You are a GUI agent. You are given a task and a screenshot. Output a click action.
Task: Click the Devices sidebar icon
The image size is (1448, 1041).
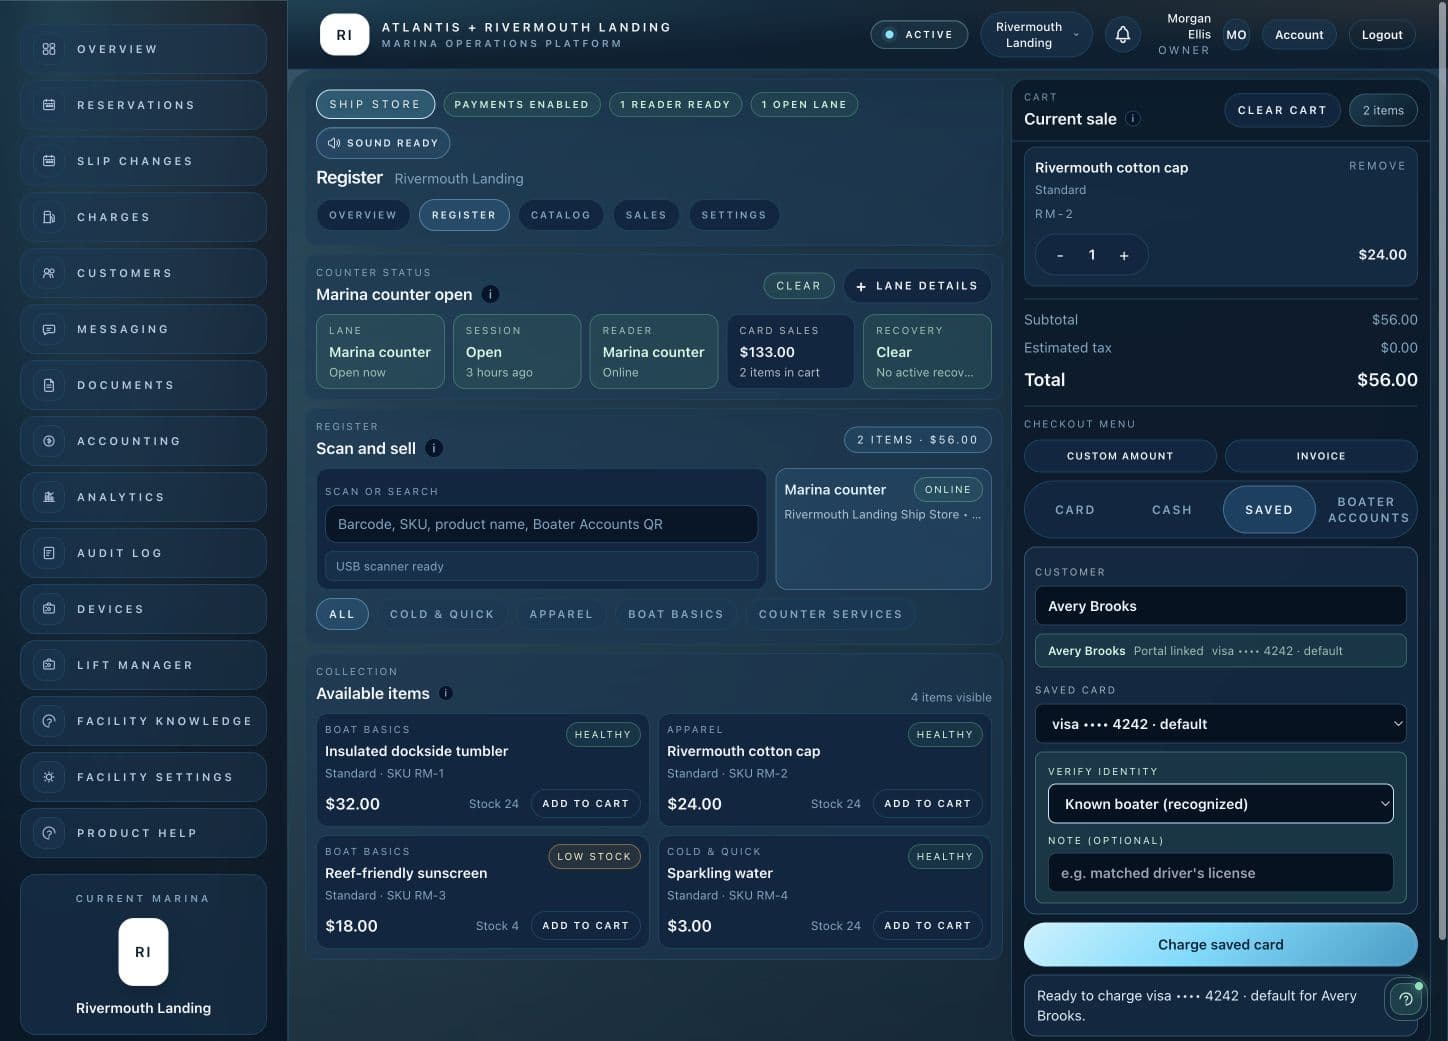[x=48, y=609]
